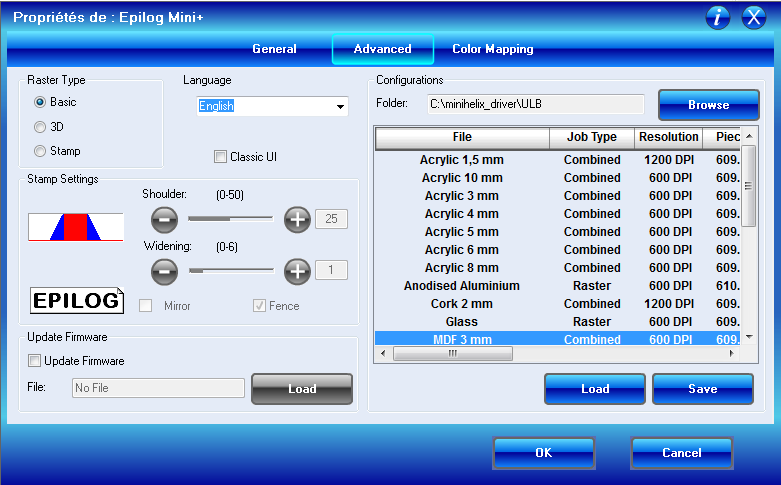
Task: Enable the Update Firmware checkbox
Action: [x=34, y=361]
